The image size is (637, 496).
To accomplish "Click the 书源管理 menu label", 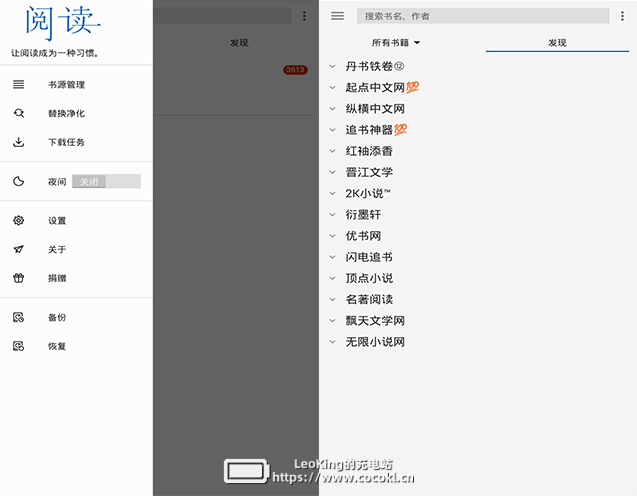I will tap(66, 85).
